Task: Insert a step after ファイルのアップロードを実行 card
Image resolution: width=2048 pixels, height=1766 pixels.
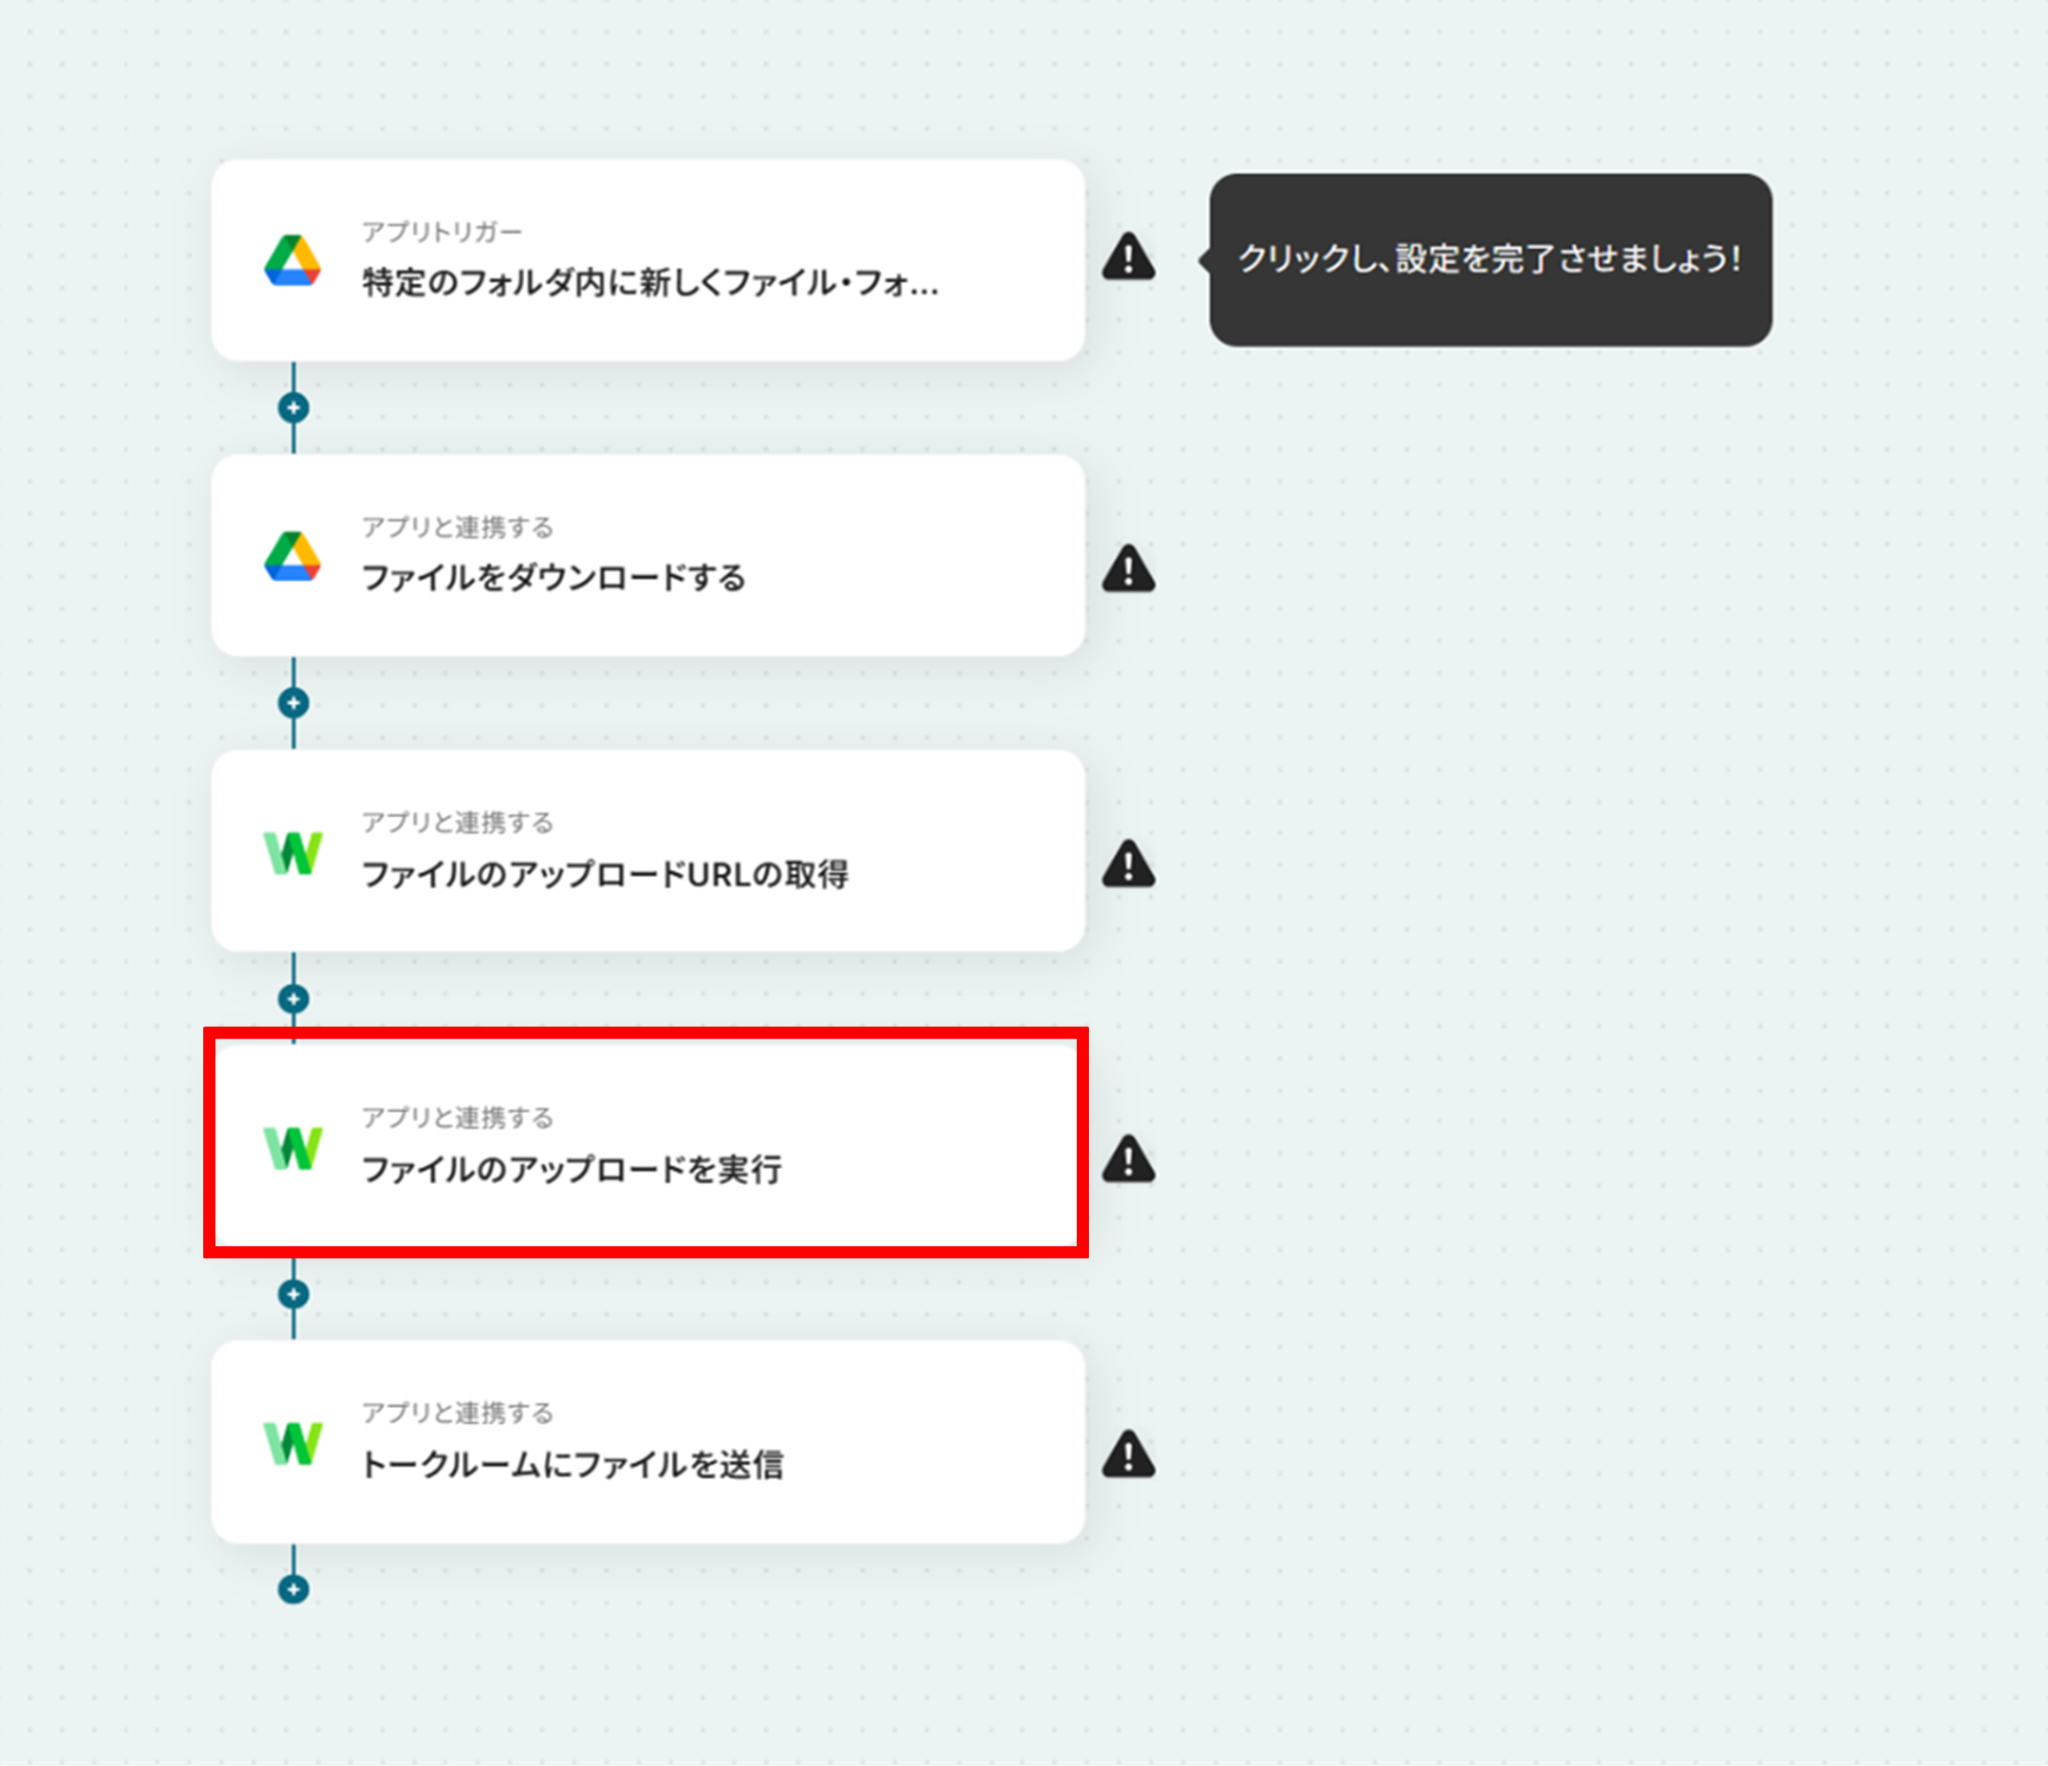Action: point(293,1294)
